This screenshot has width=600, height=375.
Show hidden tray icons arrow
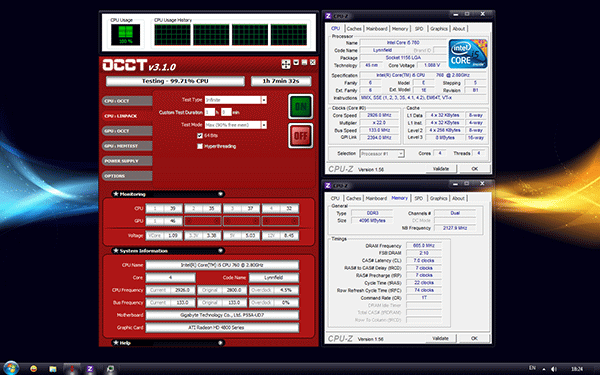pos(544,369)
